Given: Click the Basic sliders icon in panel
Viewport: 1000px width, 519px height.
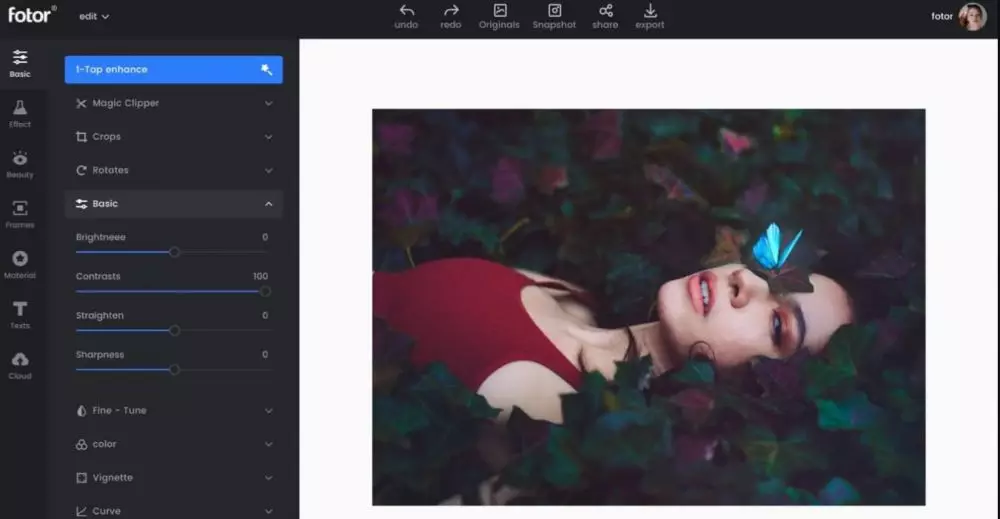Looking at the screenshot, I should click(81, 204).
